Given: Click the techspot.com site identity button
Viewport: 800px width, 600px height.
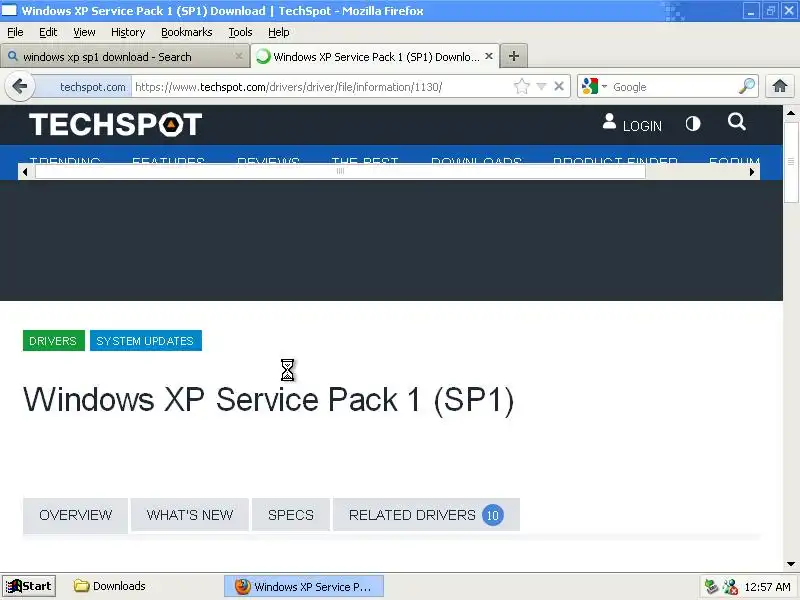Looking at the screenshot, I should (84, 87).
